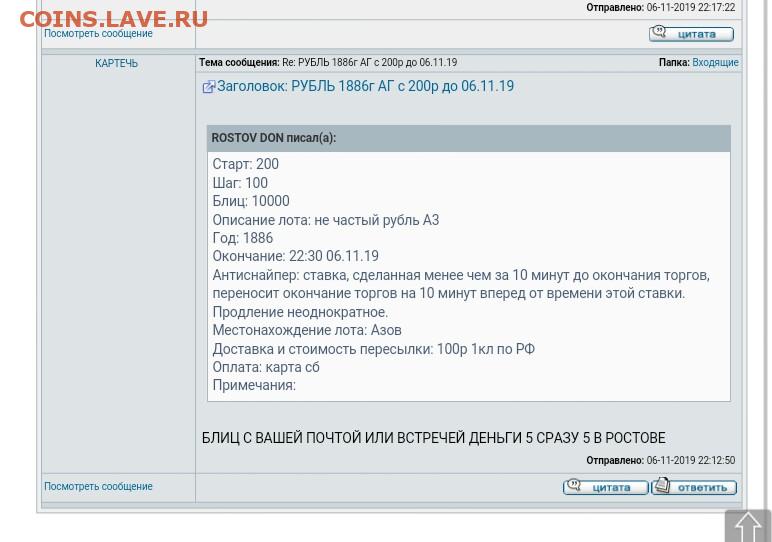Click the 'Блиц: 10000' line
Viewport: 772px width, 542px height.
[x=251, y=201]
